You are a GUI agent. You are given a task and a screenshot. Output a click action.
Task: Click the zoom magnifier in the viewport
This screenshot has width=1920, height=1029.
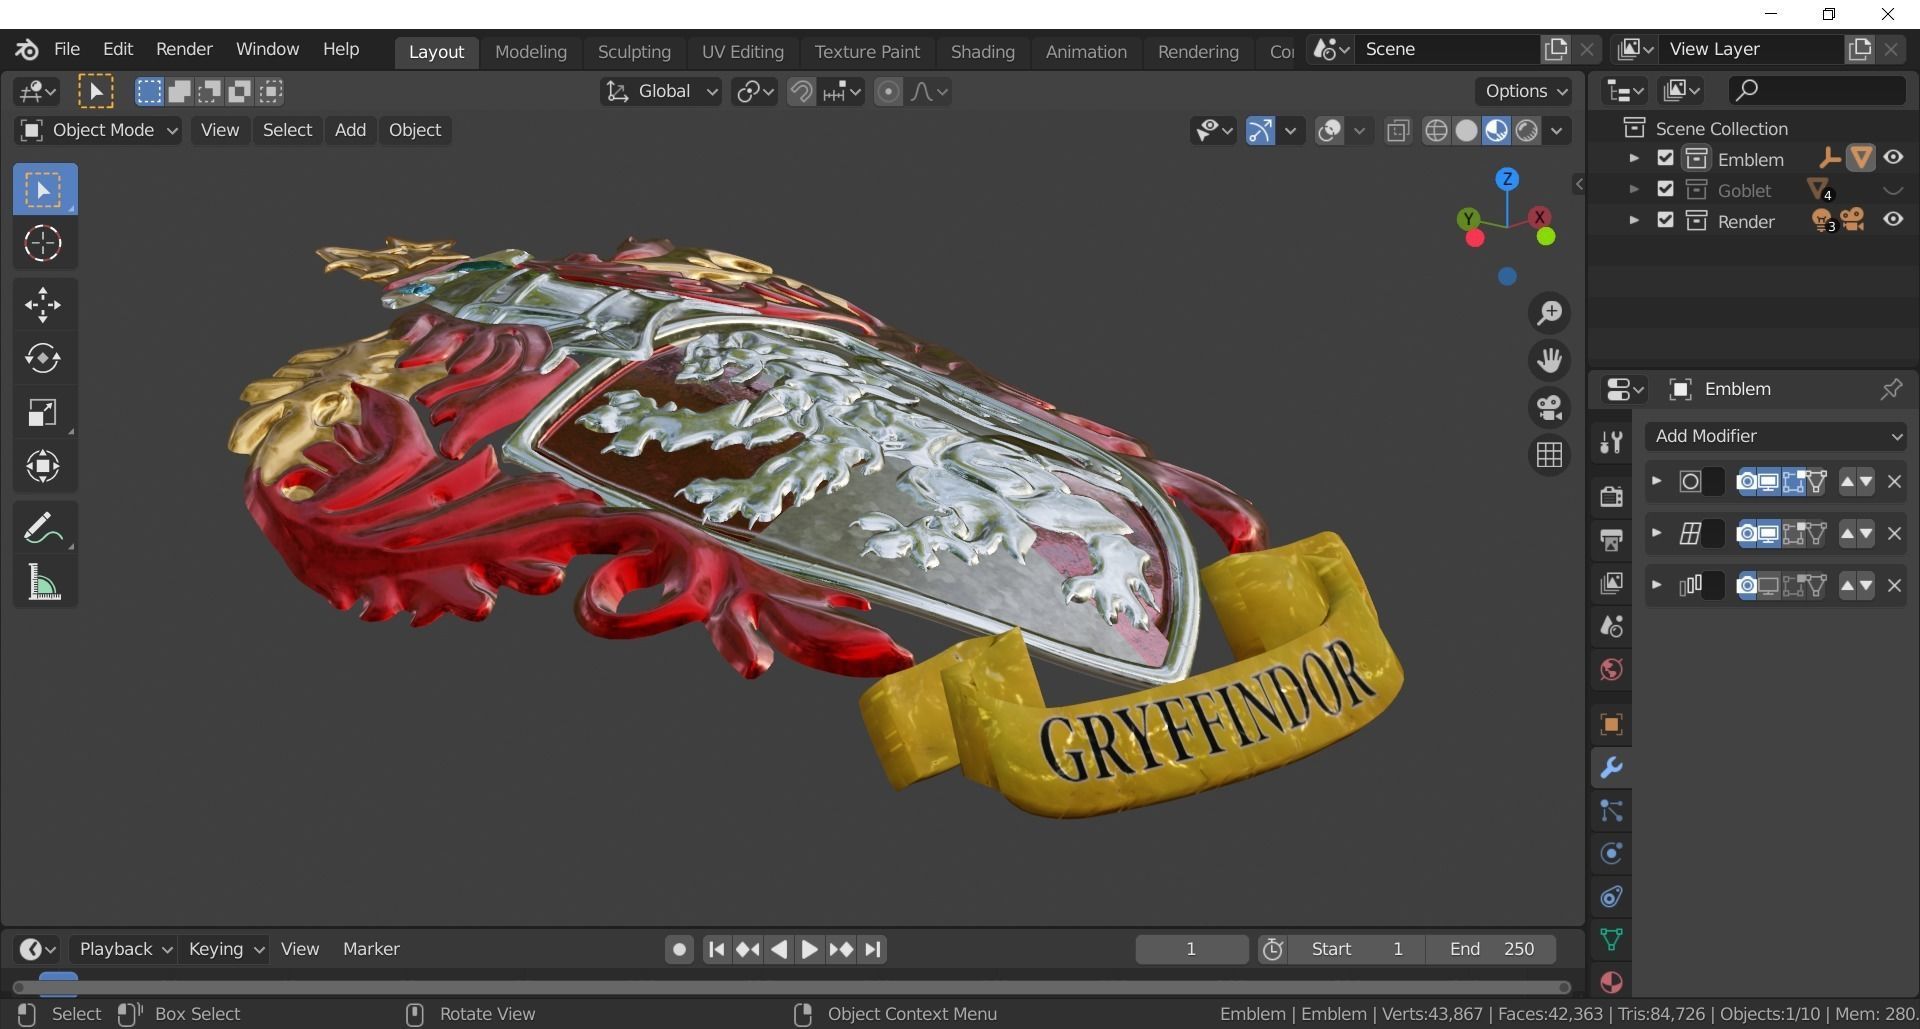pos(1549,314)
